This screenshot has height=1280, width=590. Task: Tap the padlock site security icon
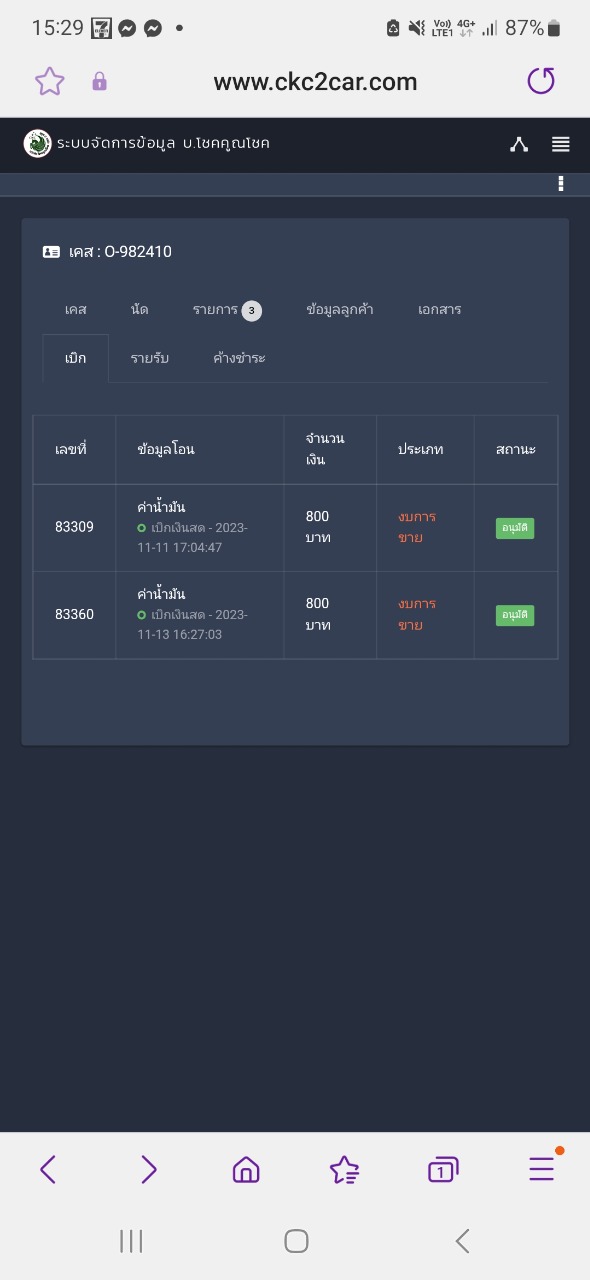pos(99,82)
